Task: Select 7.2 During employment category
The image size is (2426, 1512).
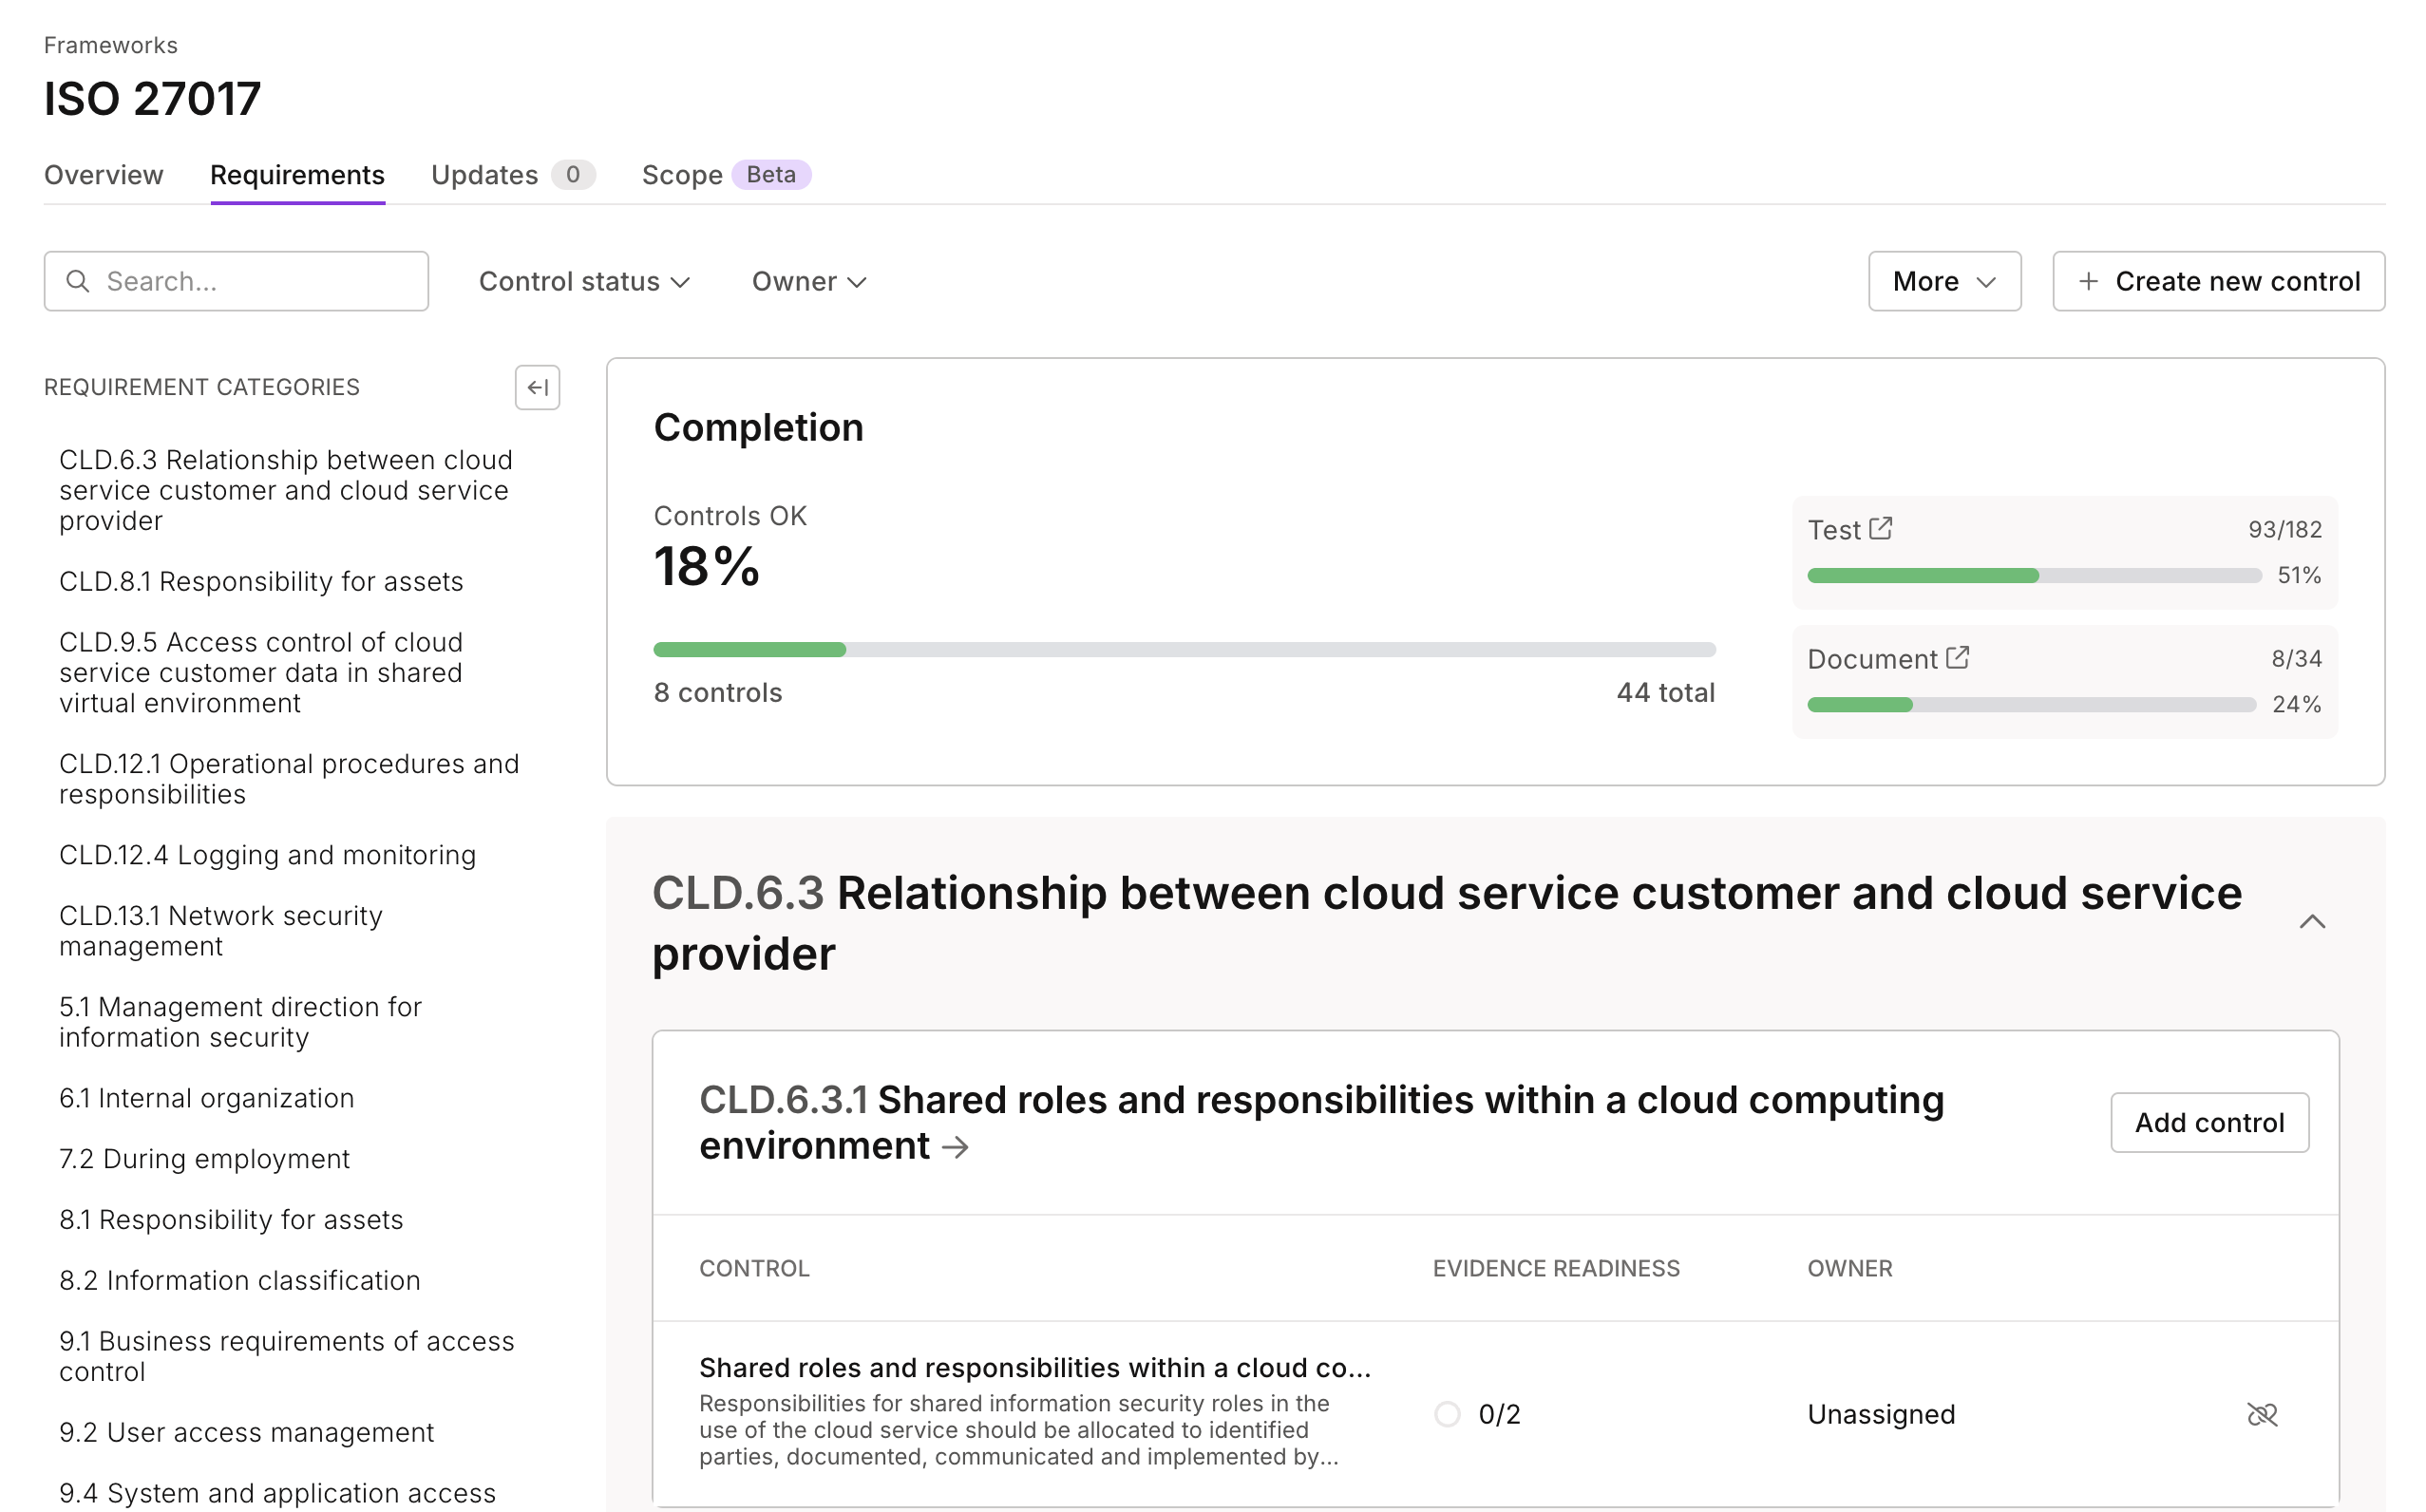Action: 204,1159
